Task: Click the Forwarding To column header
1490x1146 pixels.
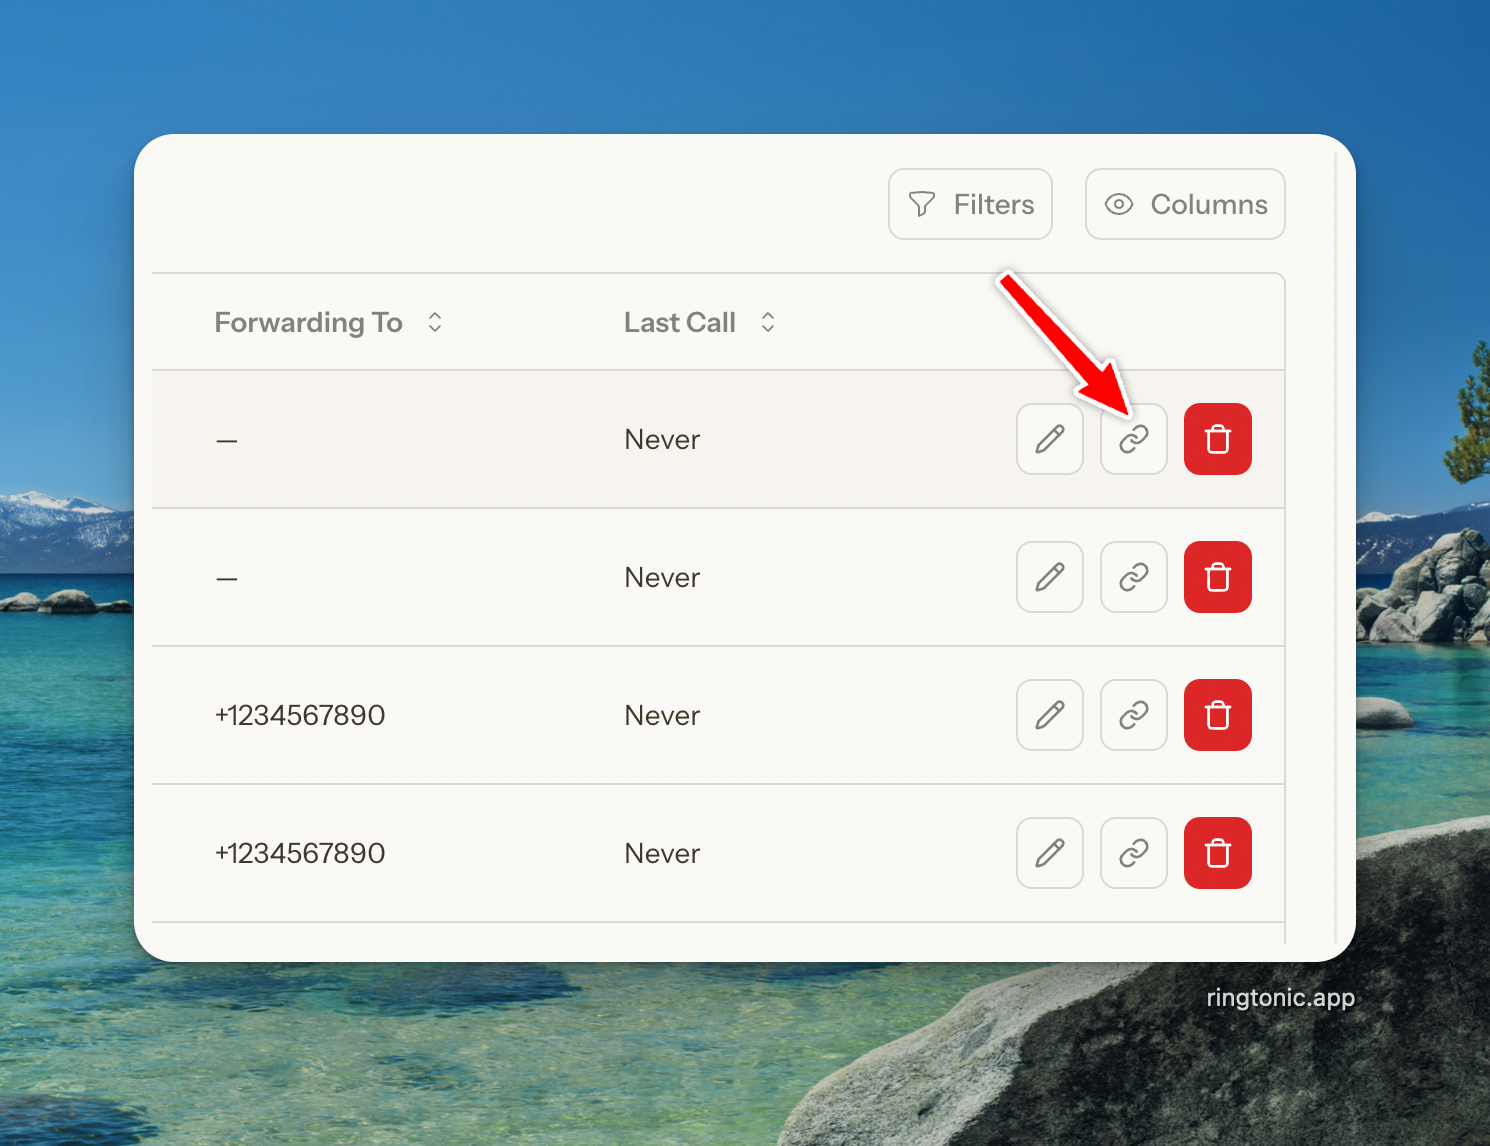Action: pyautogui.click(x=308, y=322)
